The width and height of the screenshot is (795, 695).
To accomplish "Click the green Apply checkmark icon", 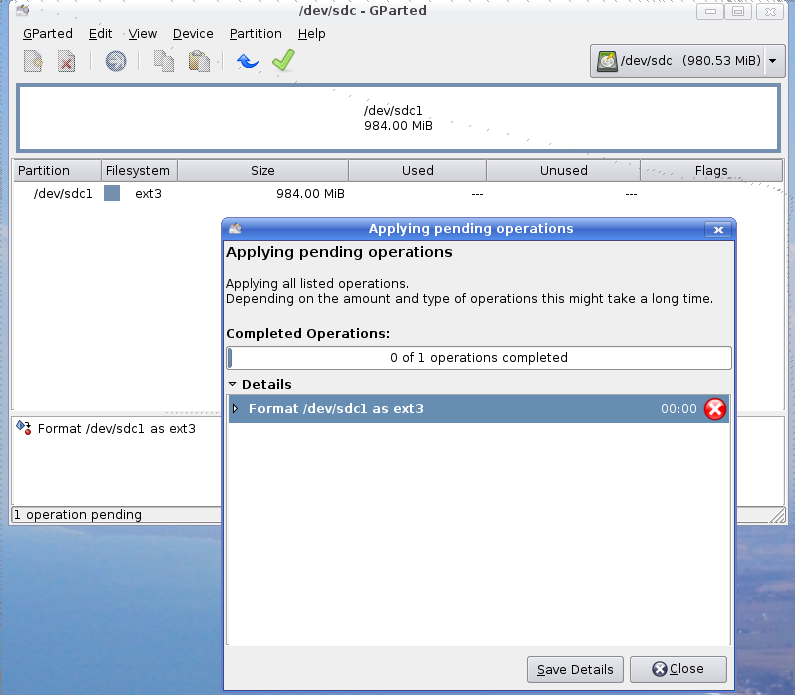I will [283, 62].
